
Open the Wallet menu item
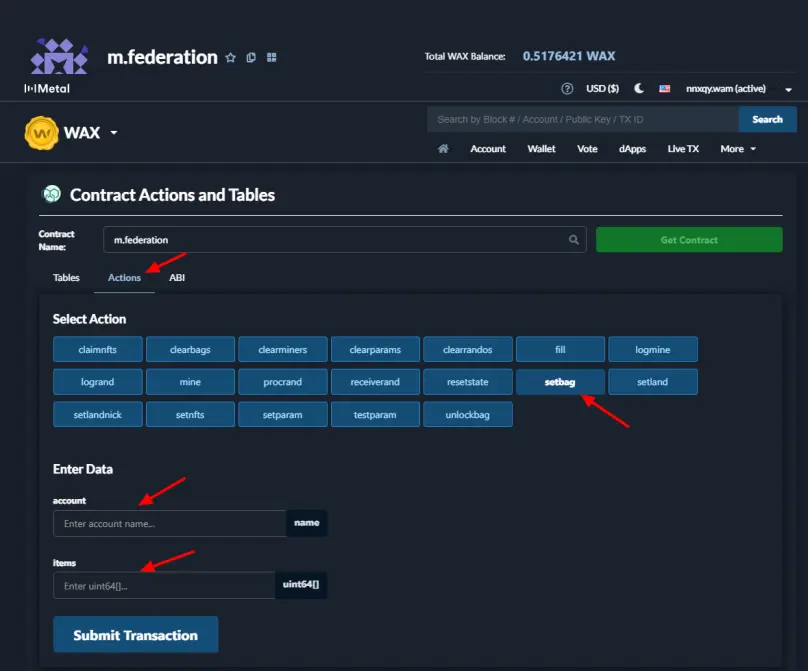point(541,149)
